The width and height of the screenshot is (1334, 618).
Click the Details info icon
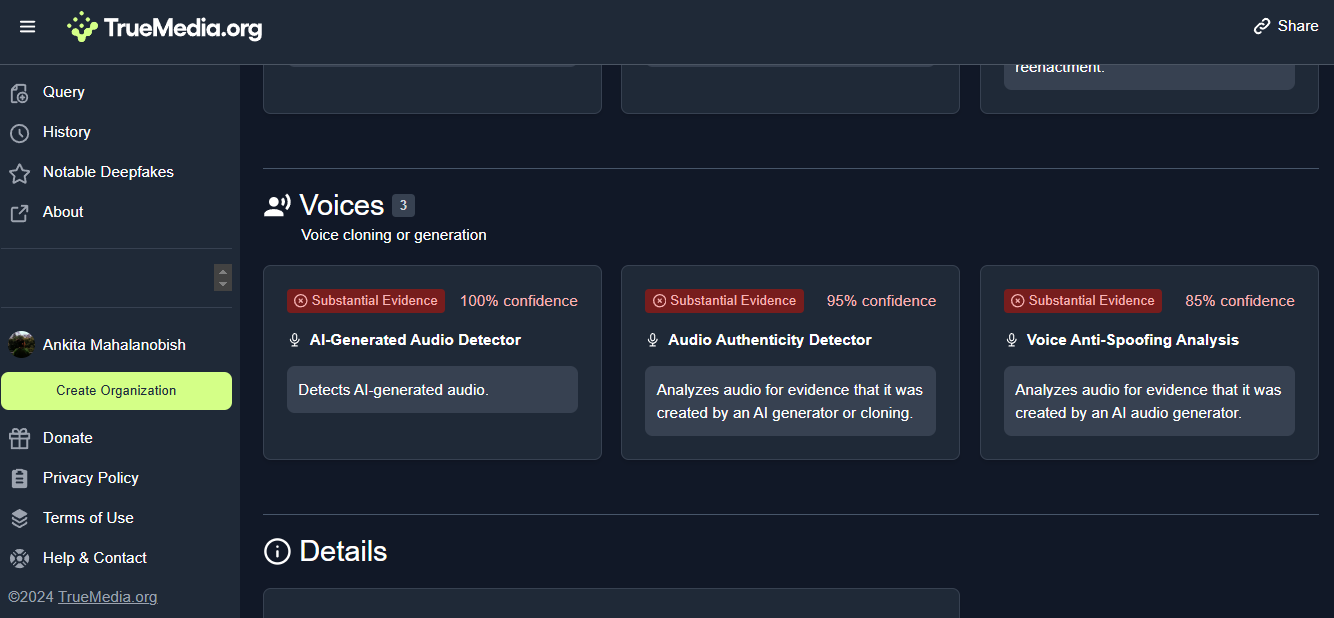(277, 551)
